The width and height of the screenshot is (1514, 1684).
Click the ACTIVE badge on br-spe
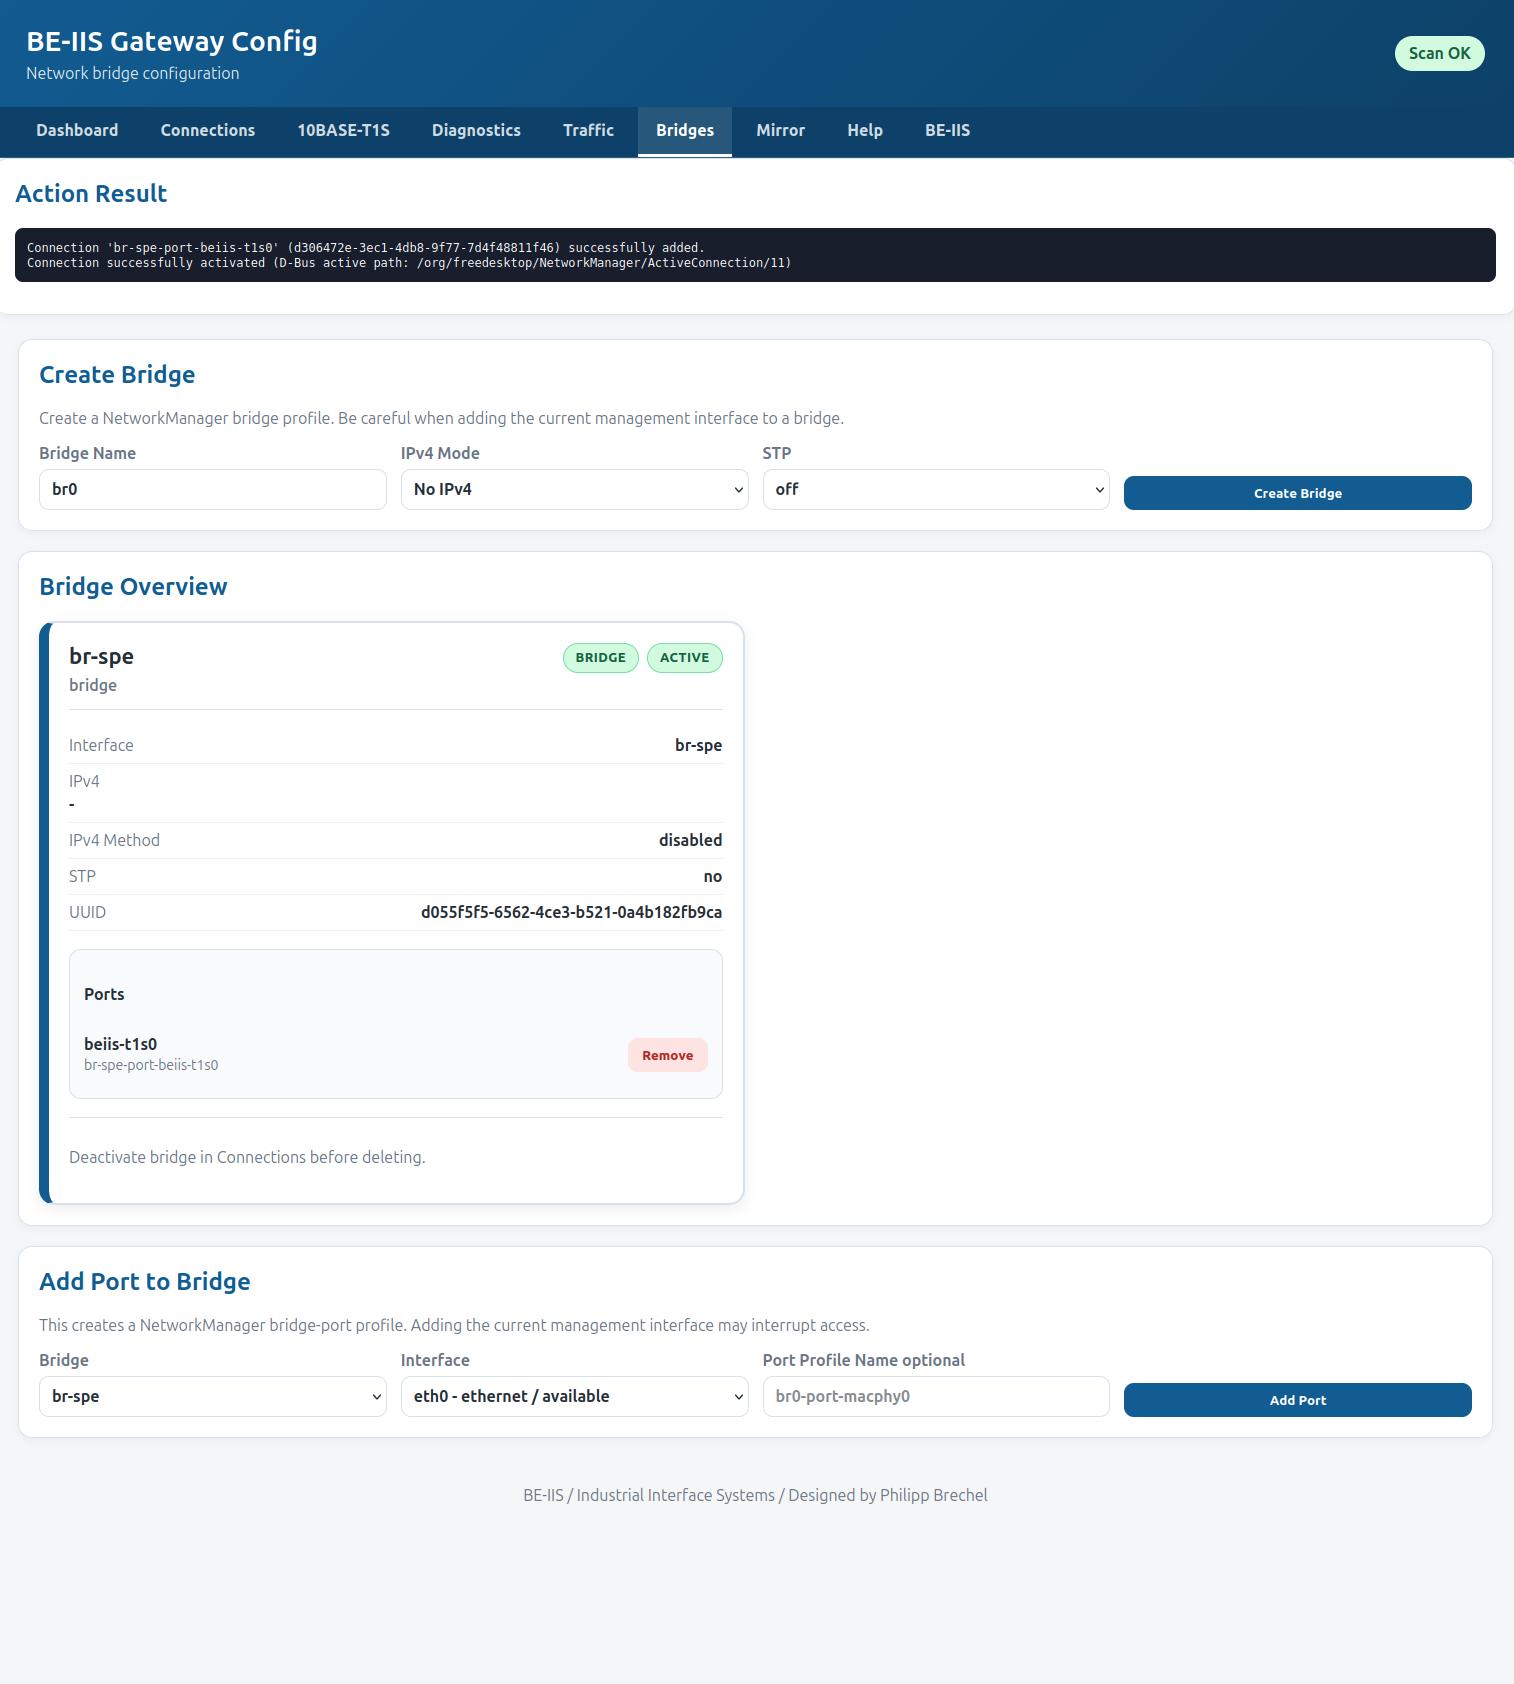685,658
